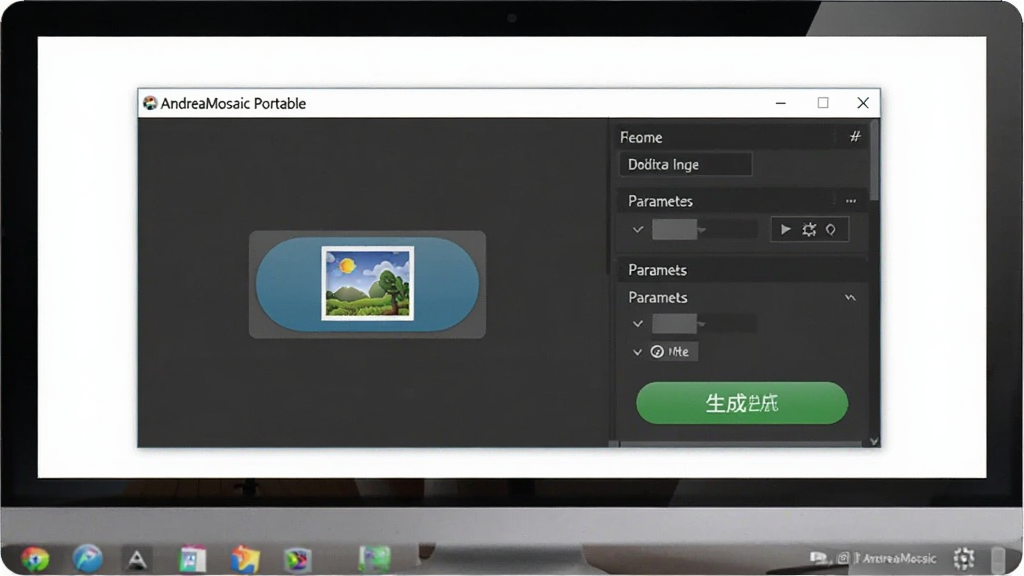Click the hash icon in the Feome header
The height and width of the screenshot is (576, 1024).
click(855, 136)
